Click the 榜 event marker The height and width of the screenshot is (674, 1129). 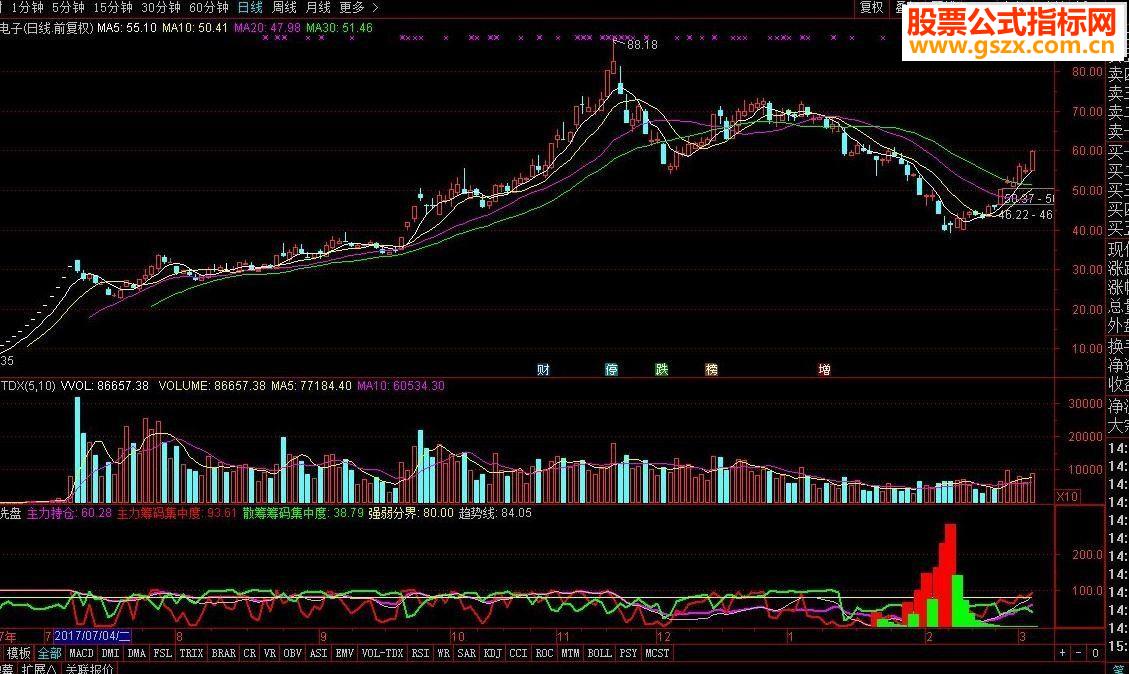tap(711, 369)
